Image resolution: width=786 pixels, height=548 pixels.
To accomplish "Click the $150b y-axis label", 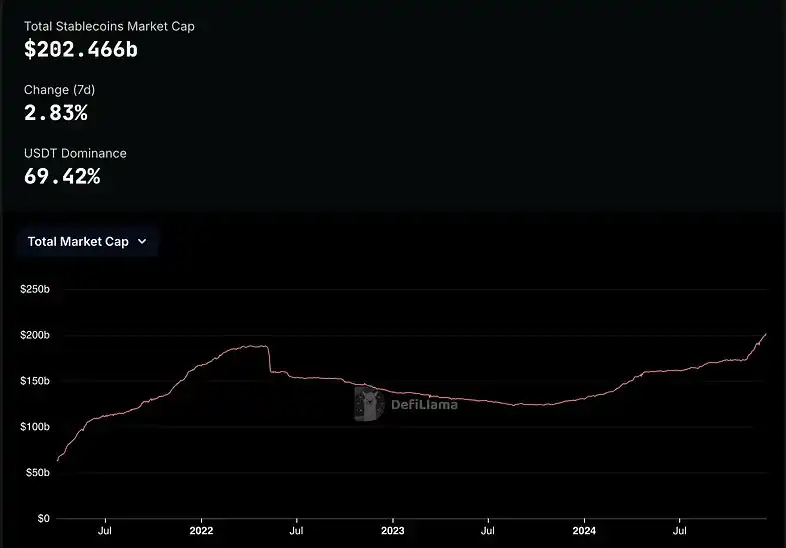I will point(35,381).
